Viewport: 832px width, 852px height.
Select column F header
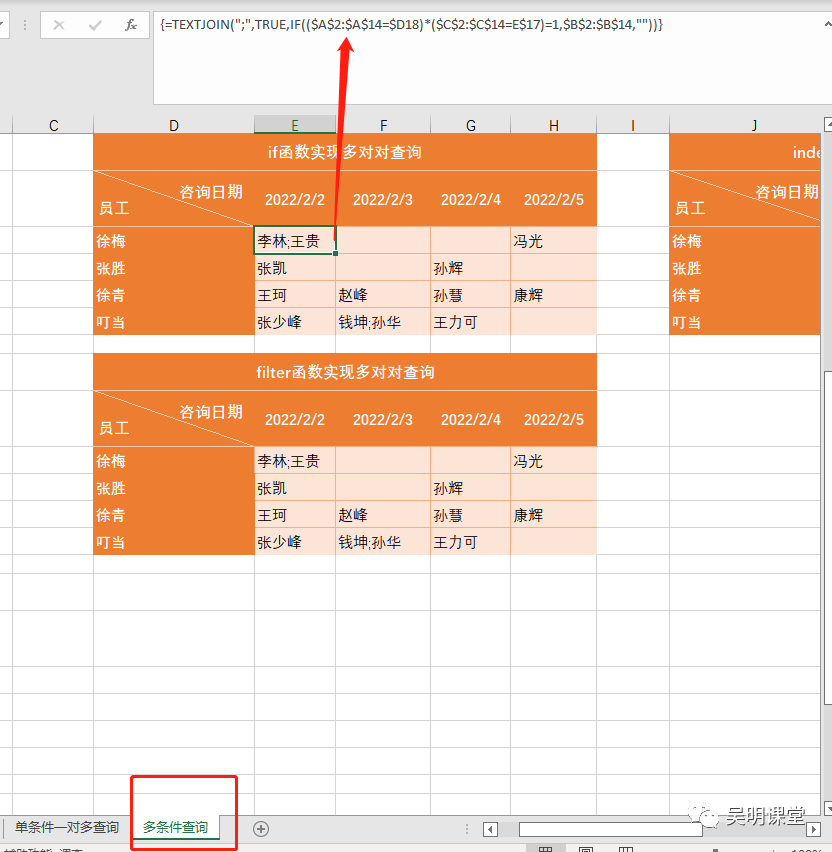tap(383, 126)
